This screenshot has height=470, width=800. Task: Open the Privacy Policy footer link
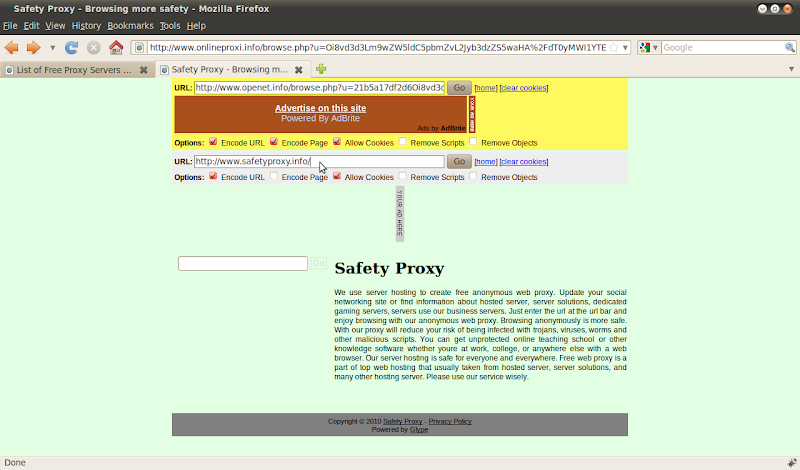tap(450, 422)
